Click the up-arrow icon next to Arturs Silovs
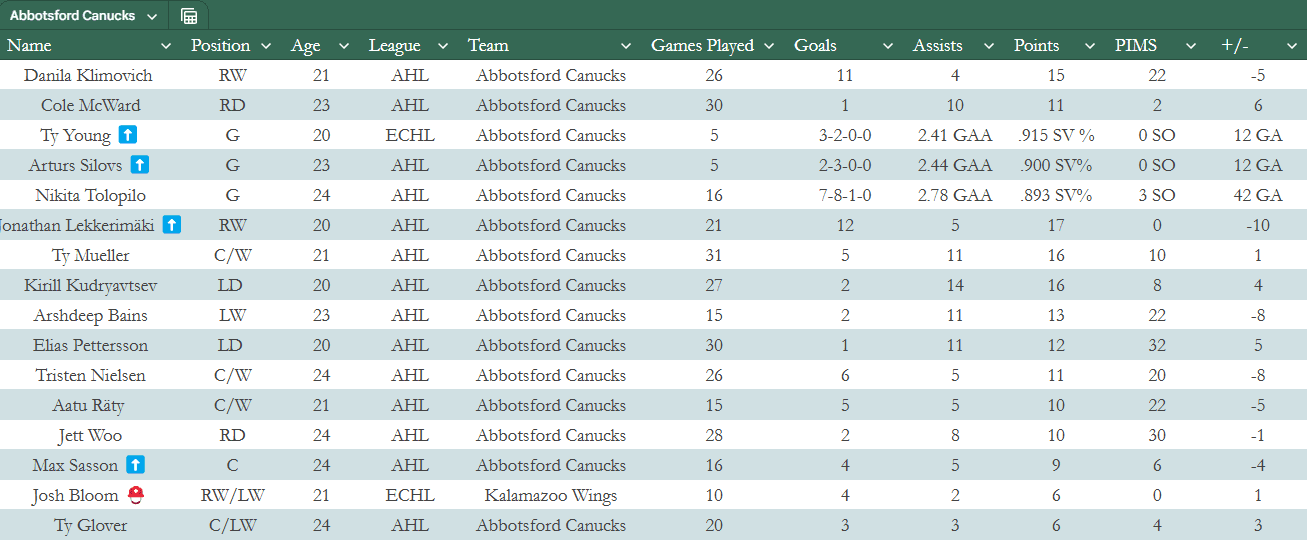This screenshot has height=540, width=1307. [x=140, y=165]
